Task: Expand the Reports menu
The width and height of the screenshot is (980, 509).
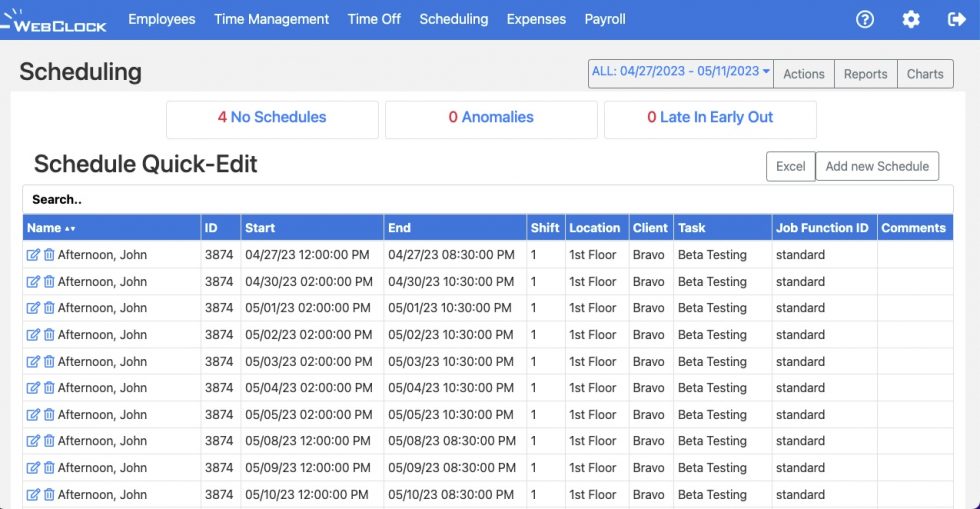Action: click(865, 74)
